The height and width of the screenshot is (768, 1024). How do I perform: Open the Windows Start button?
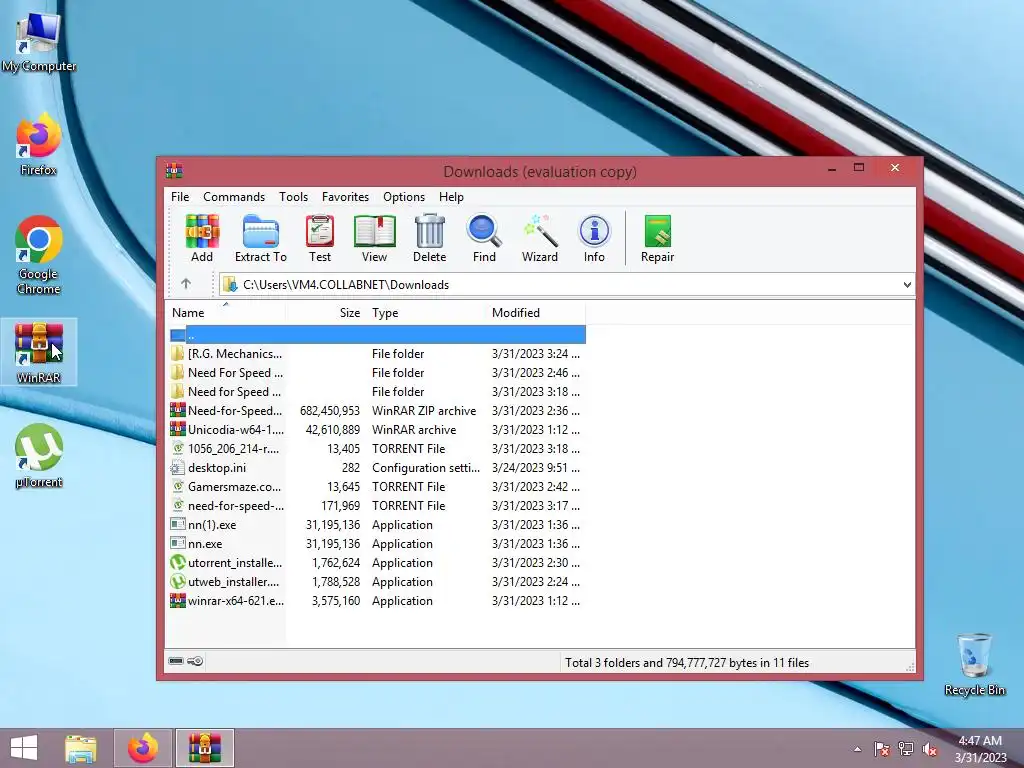(x=24, y=748)
